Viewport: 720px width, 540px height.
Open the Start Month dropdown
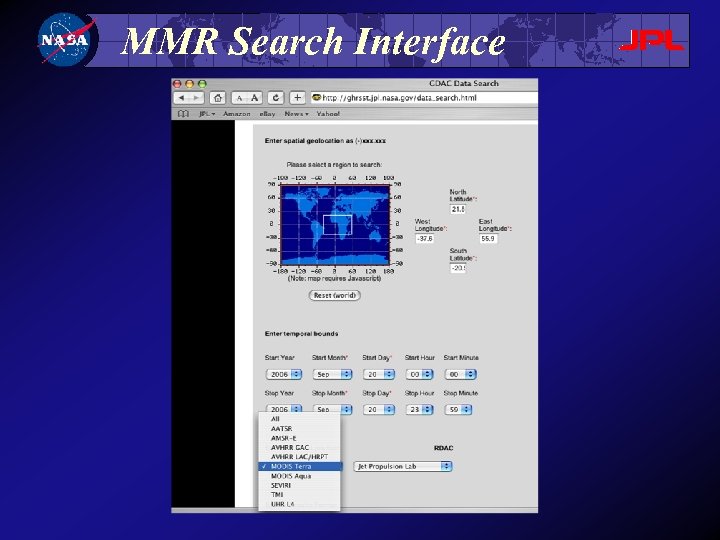(332, 374)
